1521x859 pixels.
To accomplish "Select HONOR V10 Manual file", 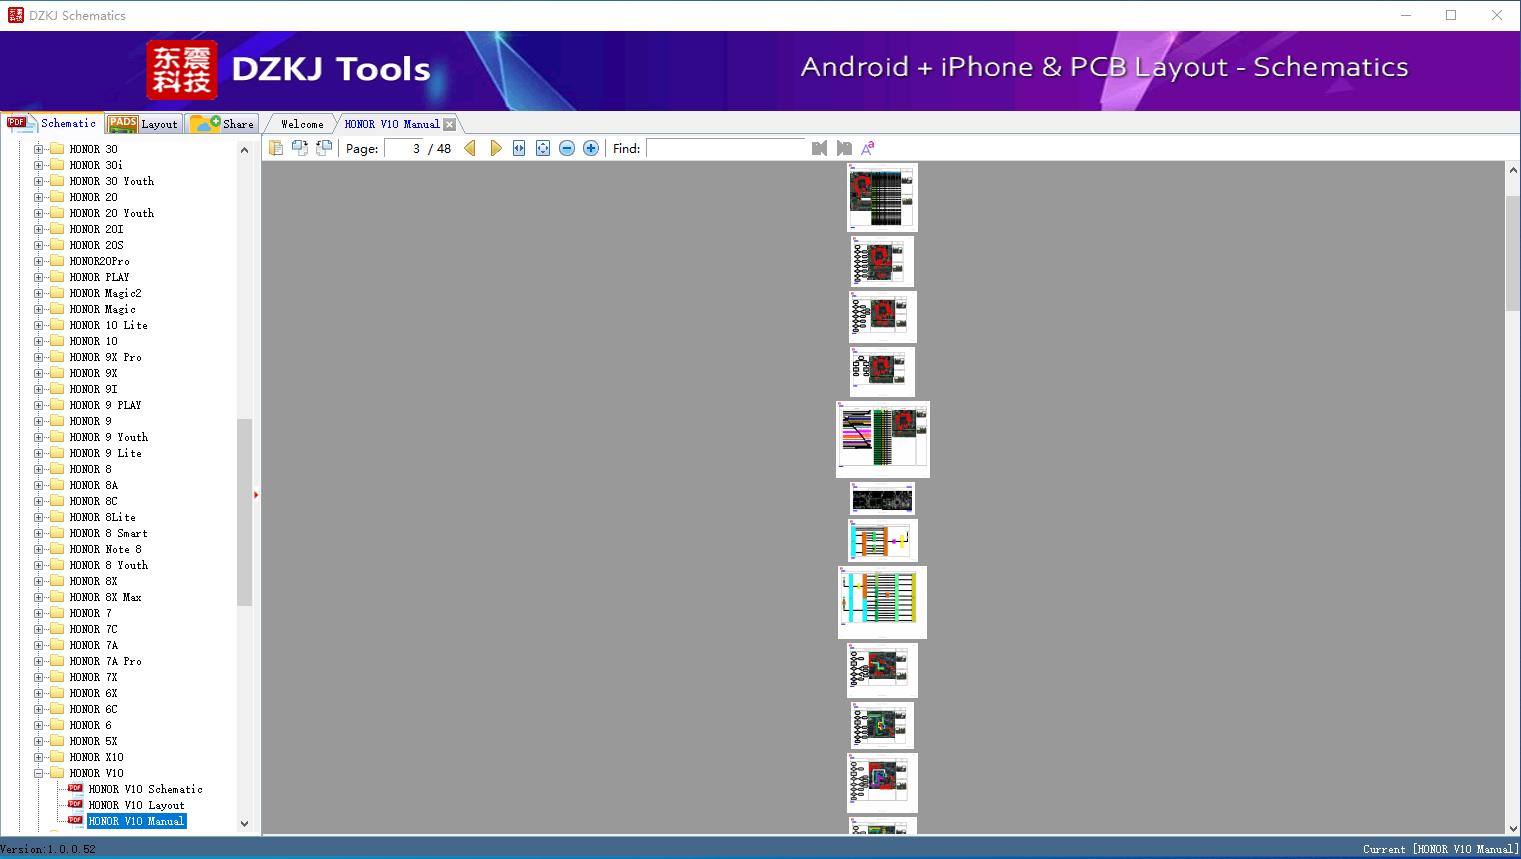I will (136, 821).
